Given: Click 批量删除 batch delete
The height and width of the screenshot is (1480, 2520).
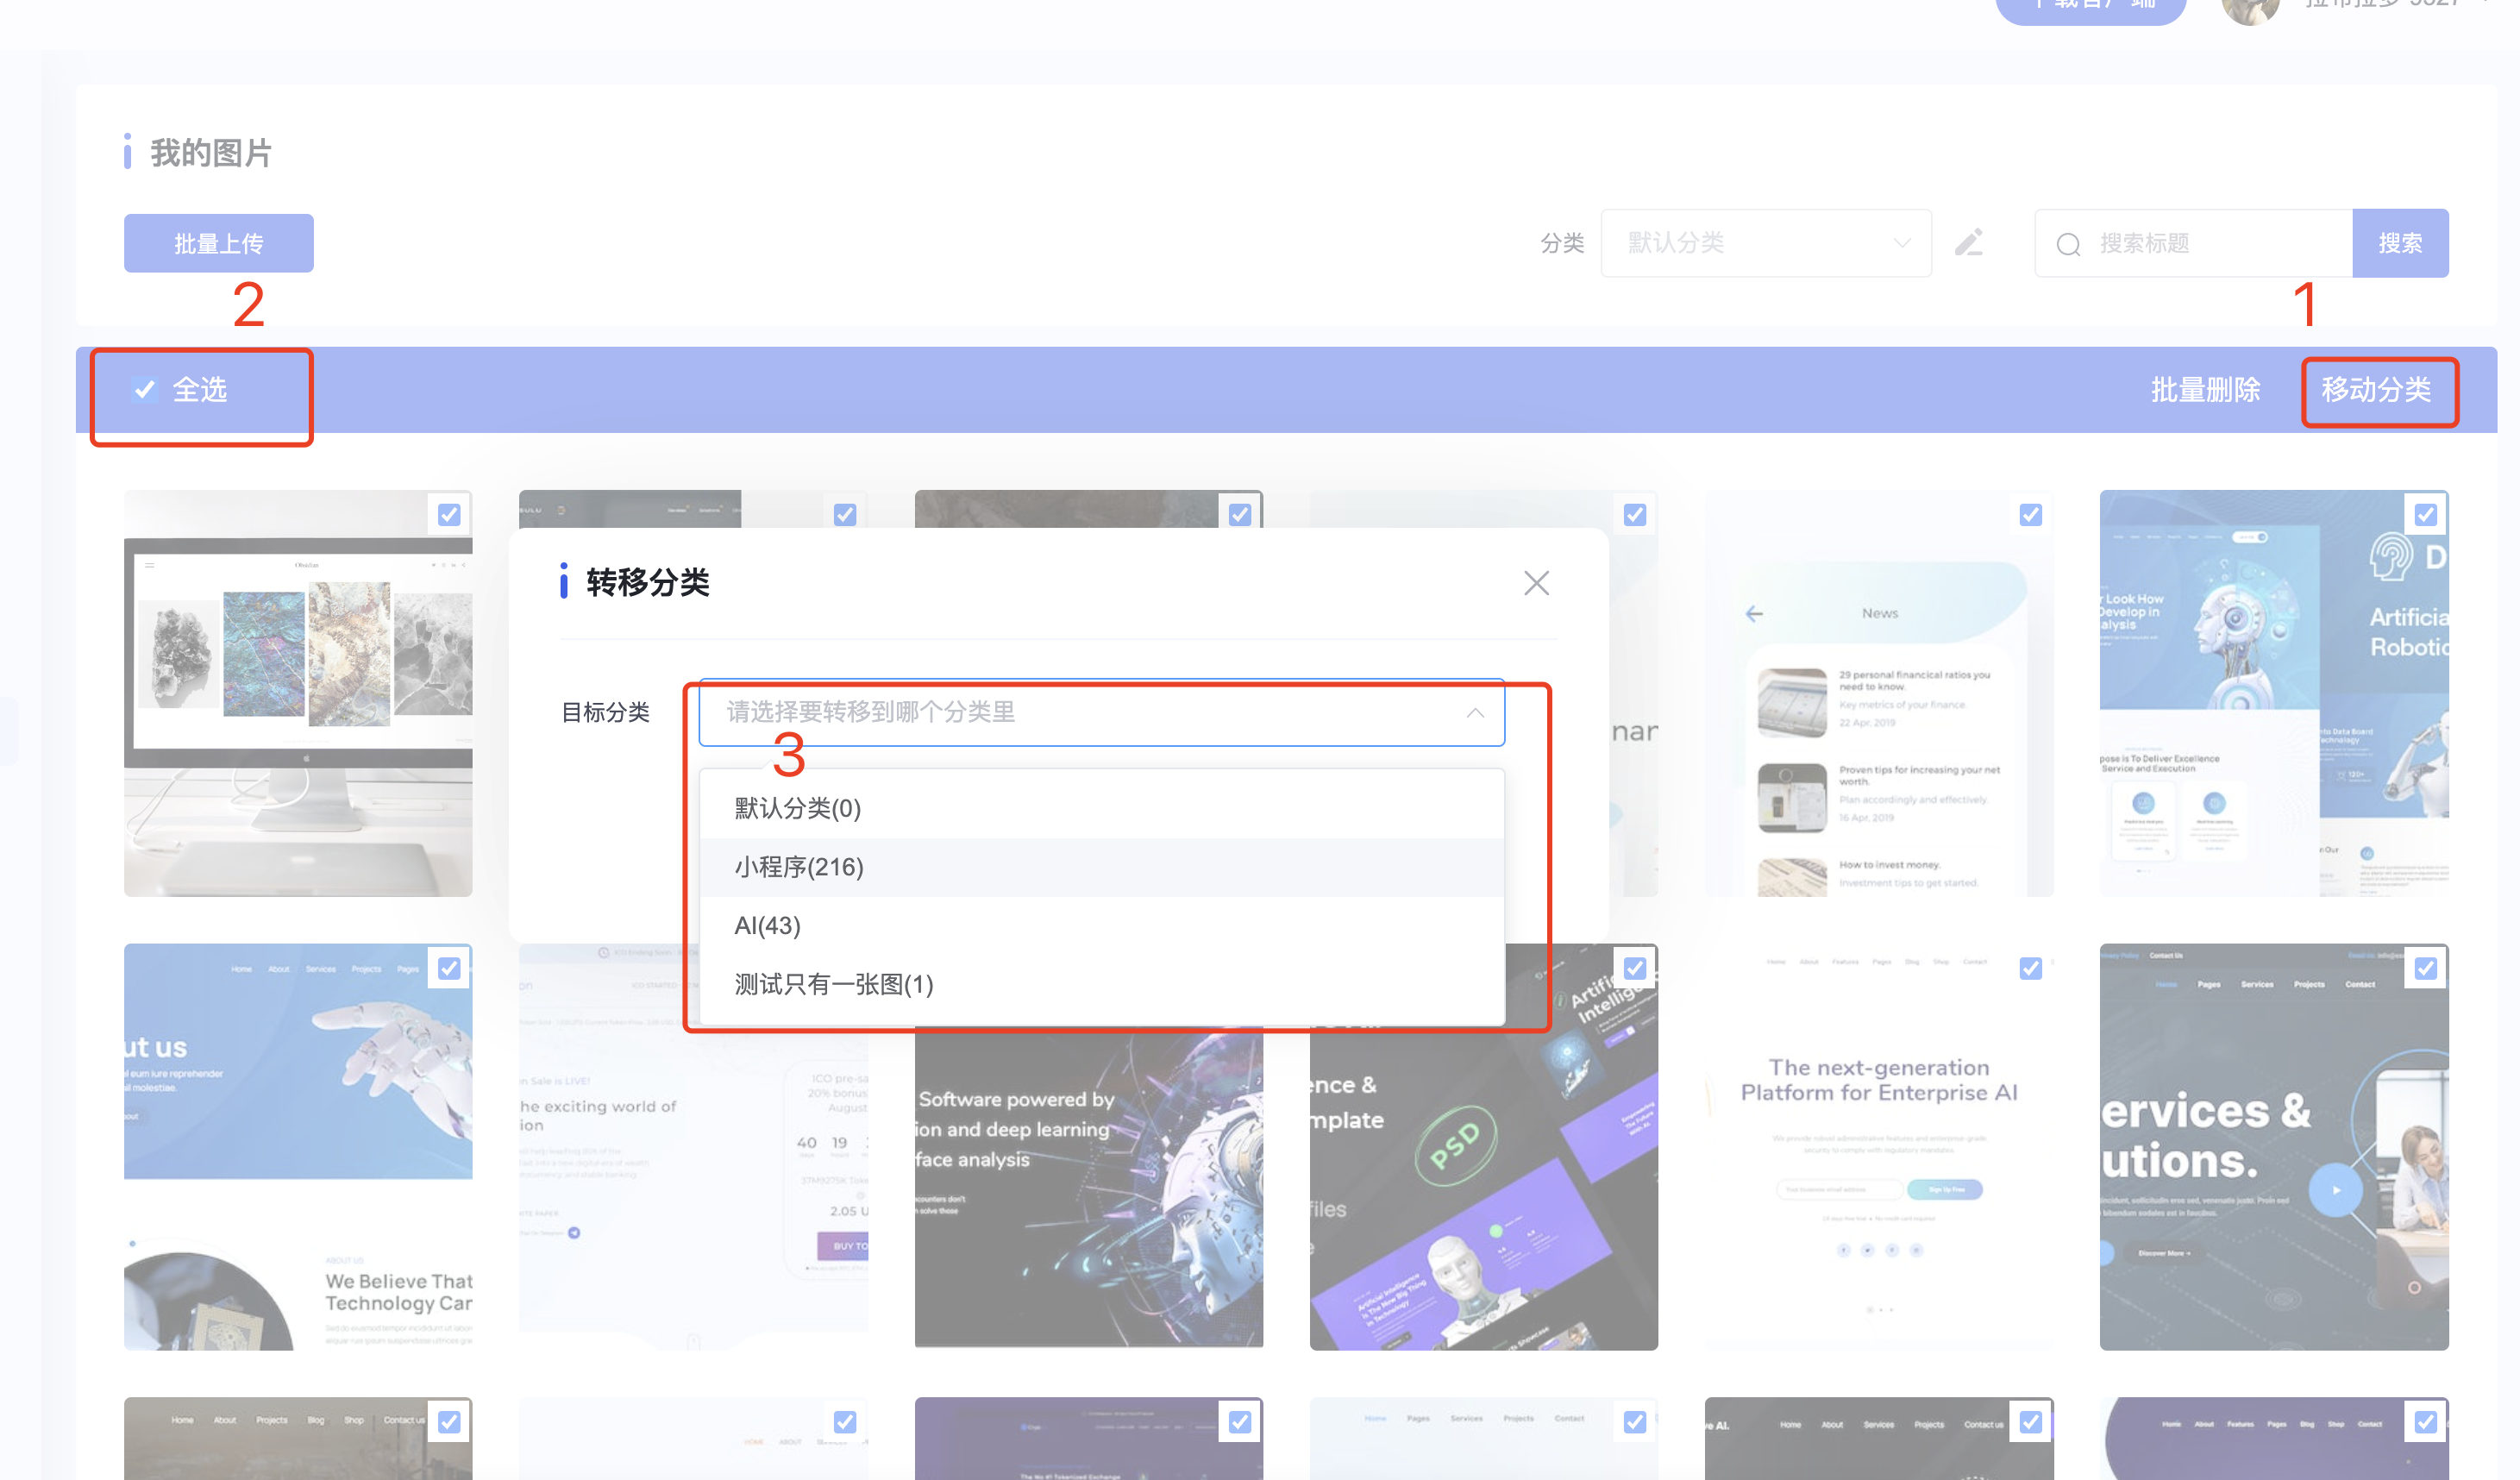Looking at the screenshot, I should coord(2205,389).
